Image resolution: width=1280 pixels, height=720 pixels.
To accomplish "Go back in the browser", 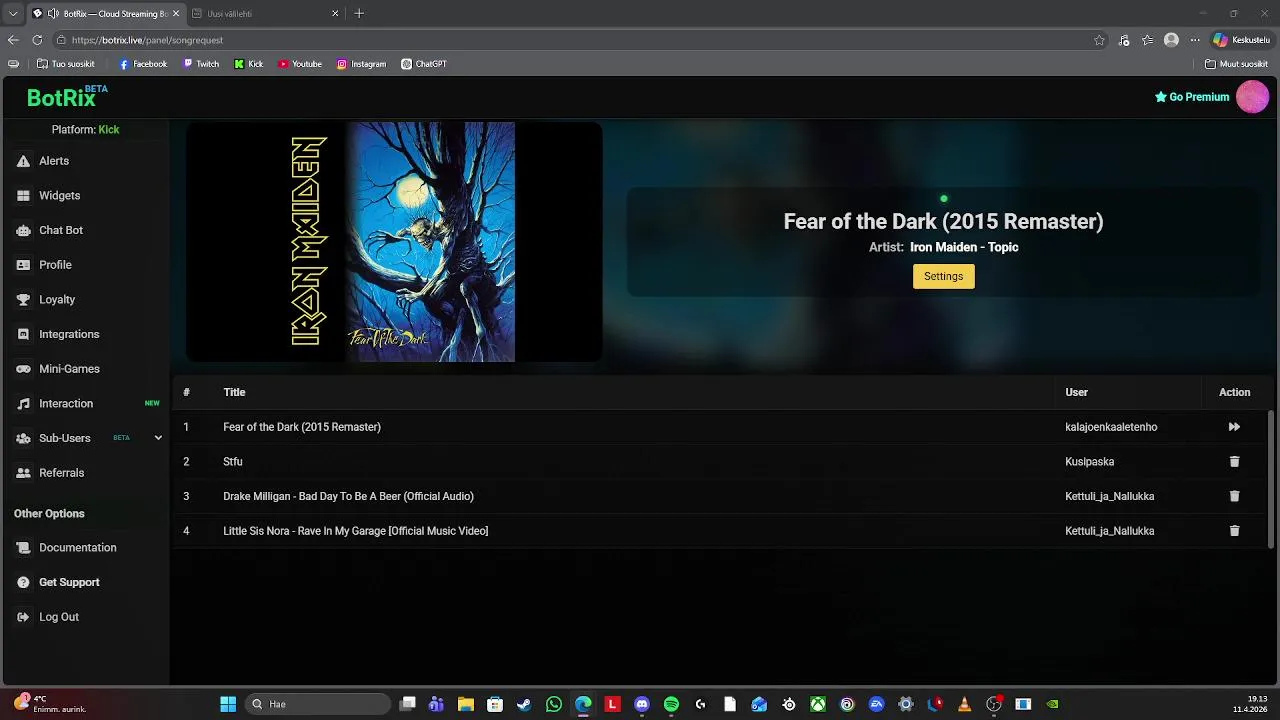I will click(x=13, y=40).
